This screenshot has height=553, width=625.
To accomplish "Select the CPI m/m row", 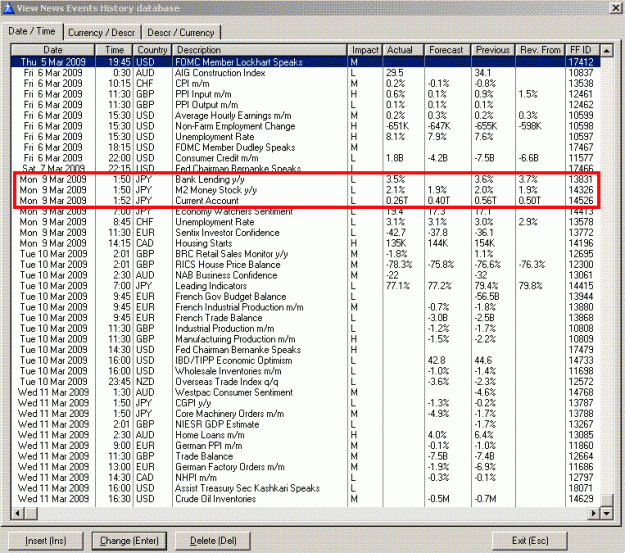I will tap(306, 83).
